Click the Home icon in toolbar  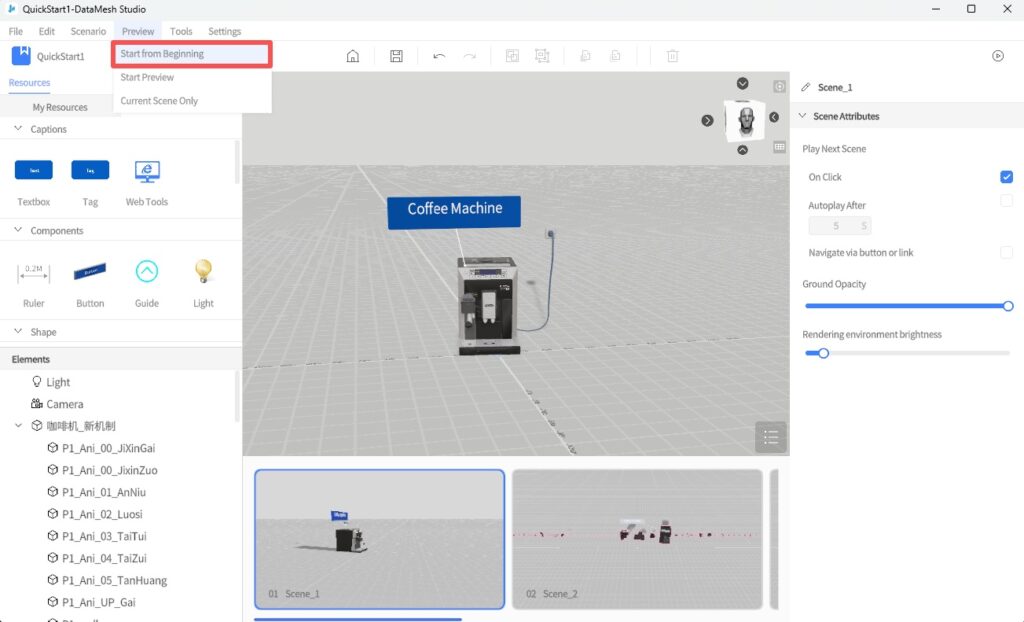352,56
